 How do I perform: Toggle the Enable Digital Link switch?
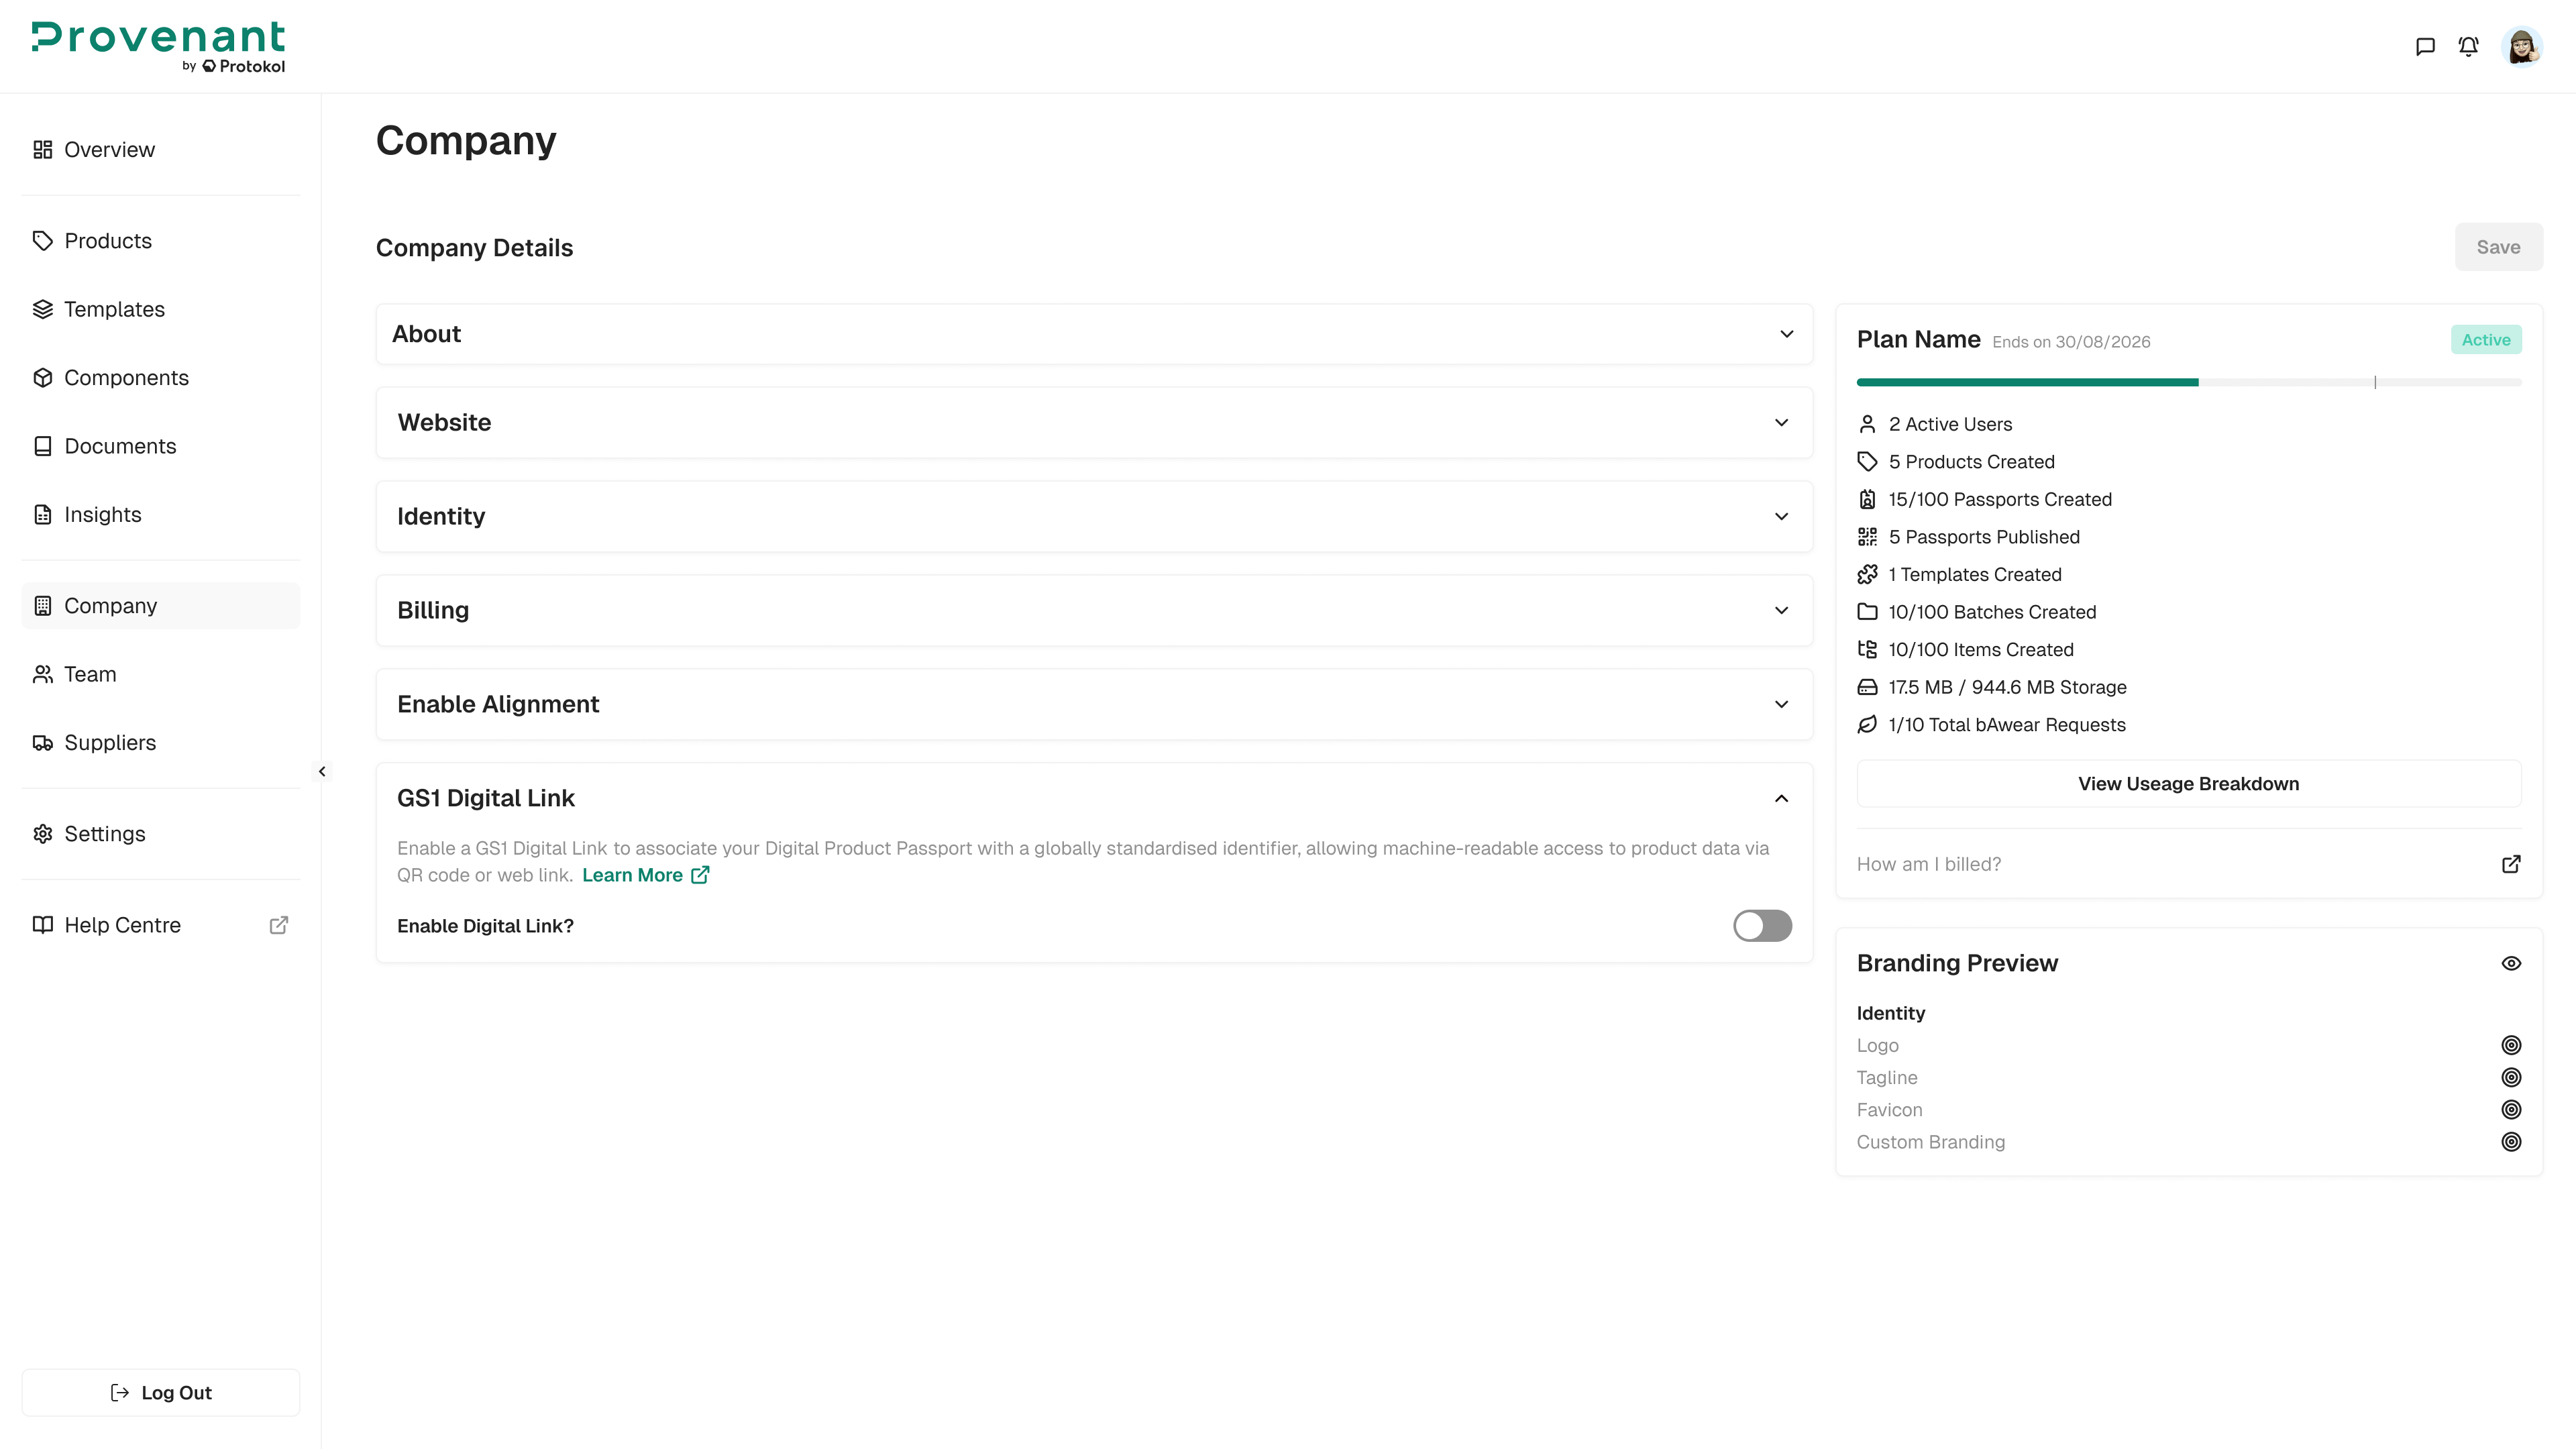(1762, 926)
